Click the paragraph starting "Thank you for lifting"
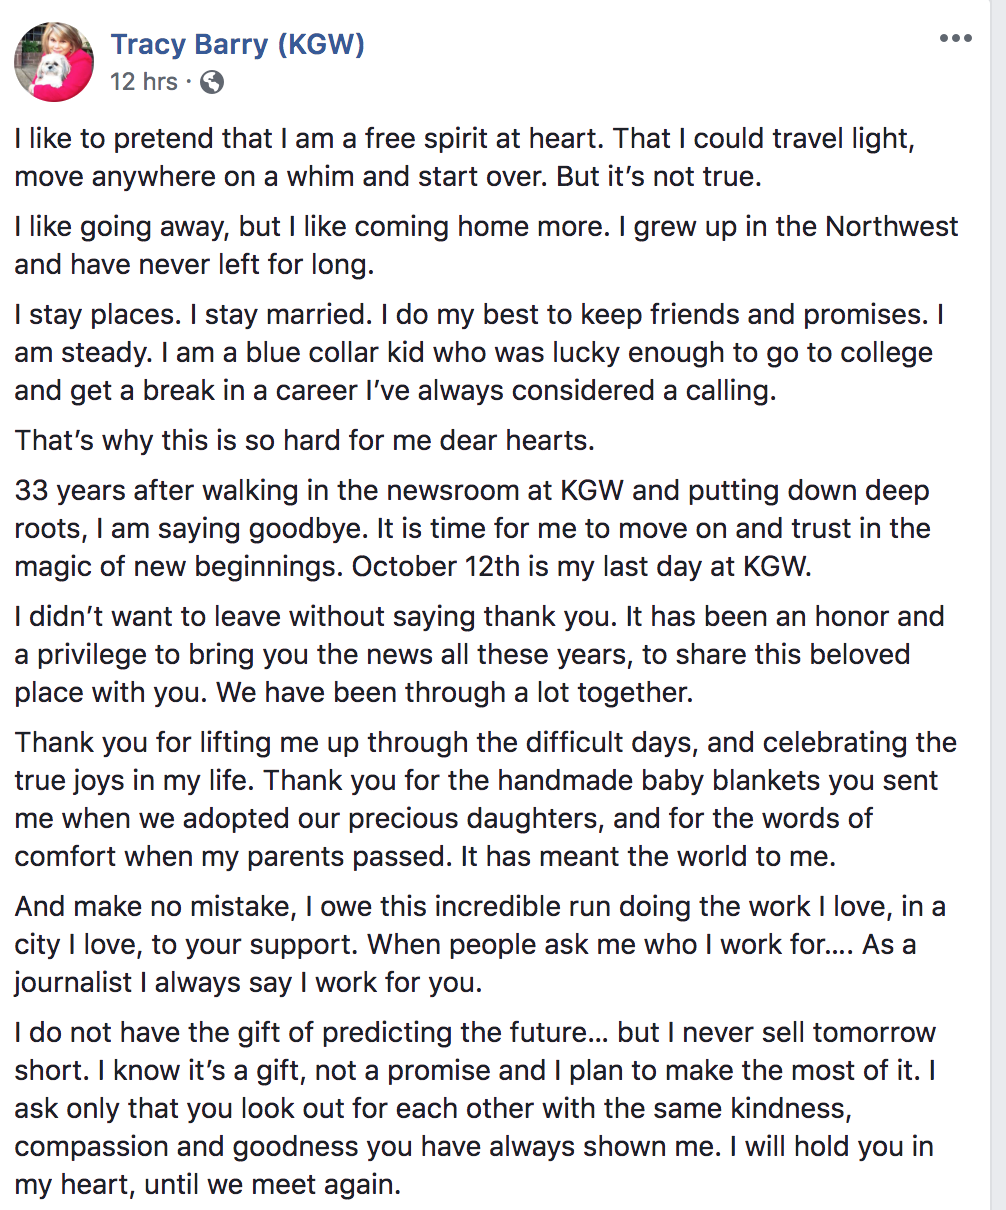 (x=486, y=797)
